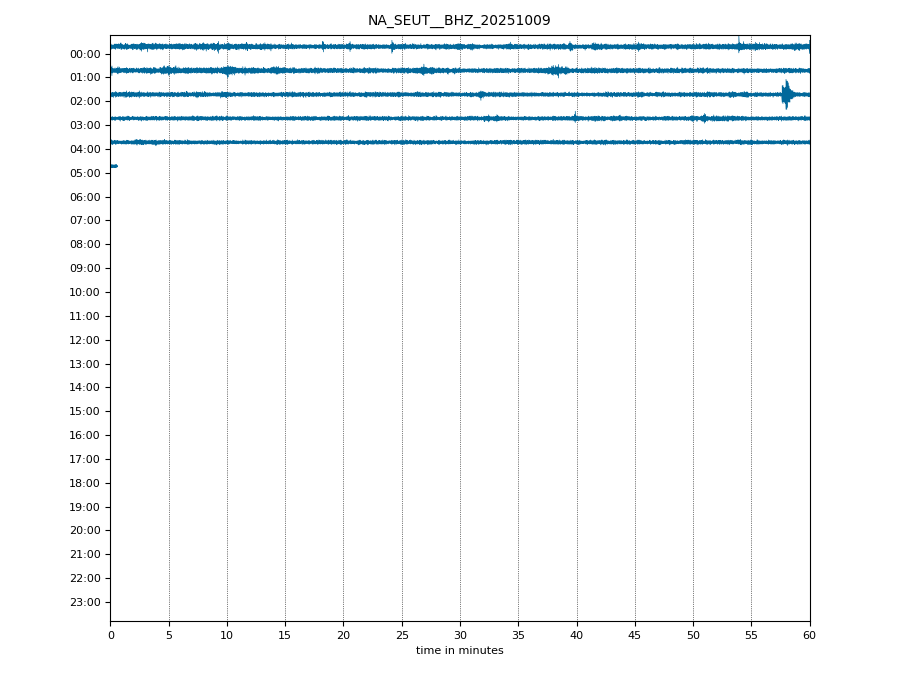Click the 15 minute tick label
Screen dimensions: 919x690
285,635
